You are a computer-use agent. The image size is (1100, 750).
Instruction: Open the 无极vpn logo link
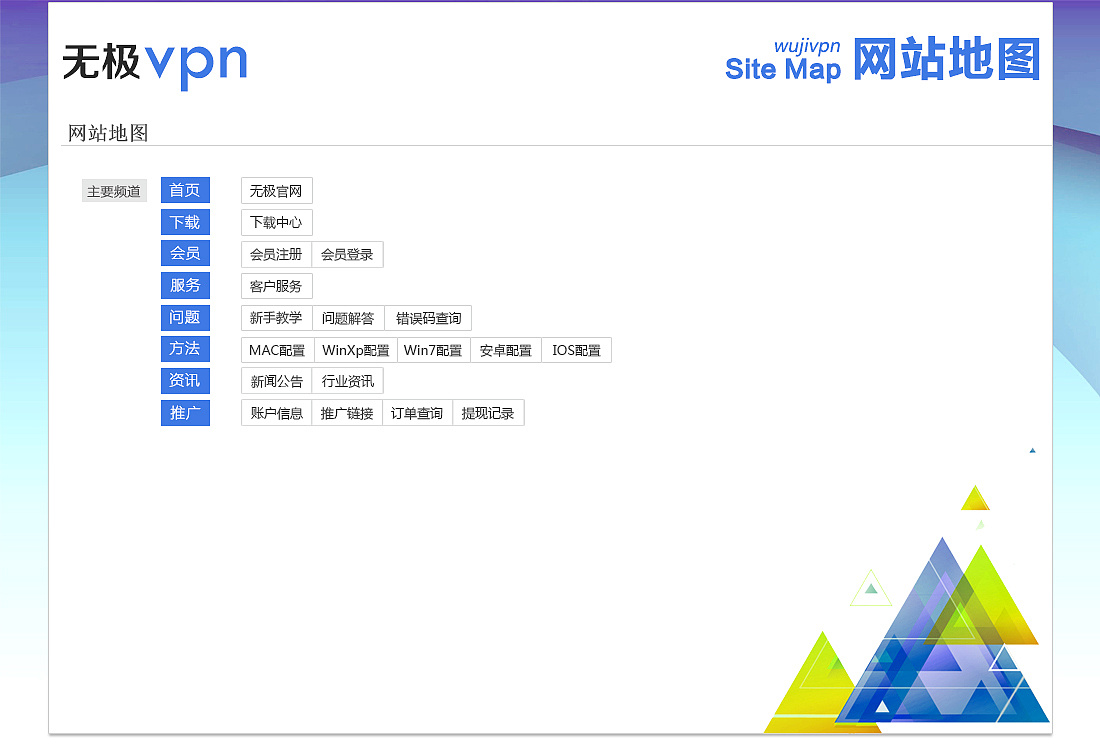(x=155, y=62)
